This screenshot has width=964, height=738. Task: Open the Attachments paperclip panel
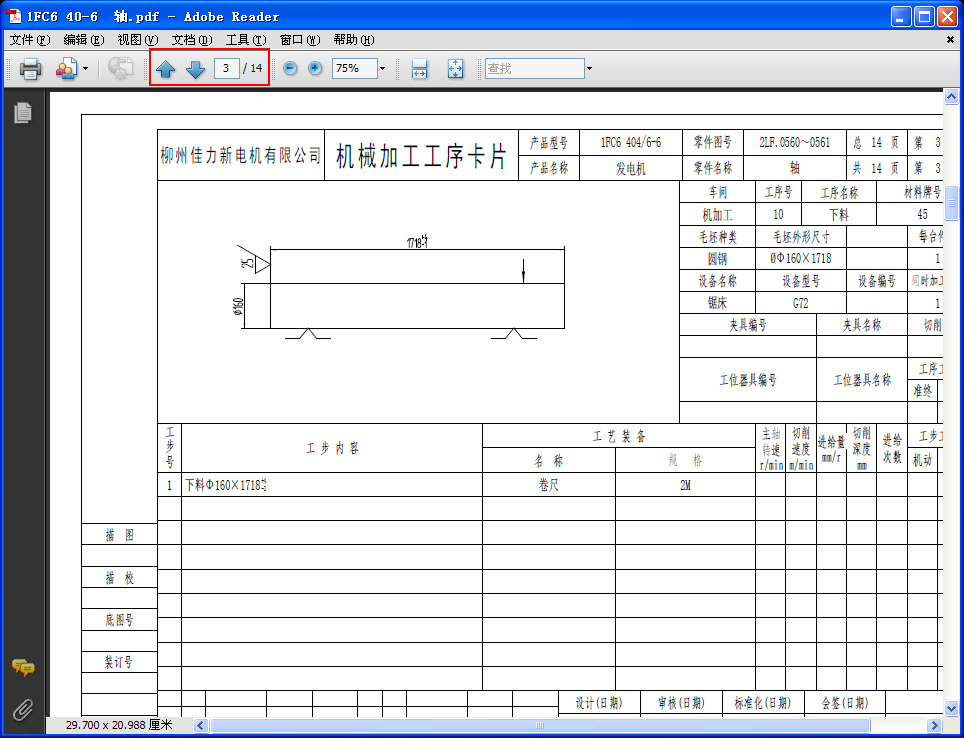23,710
